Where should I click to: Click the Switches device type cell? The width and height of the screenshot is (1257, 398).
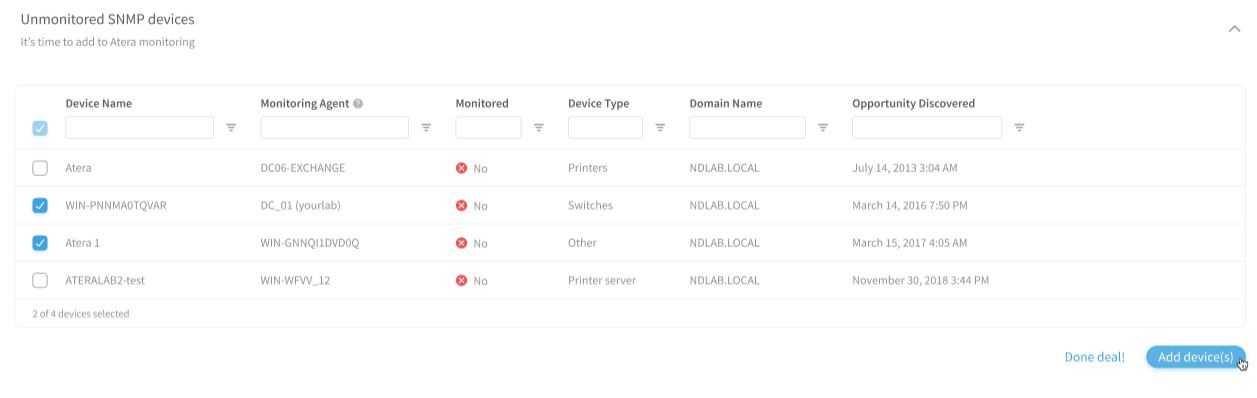(x=590, y=205)
